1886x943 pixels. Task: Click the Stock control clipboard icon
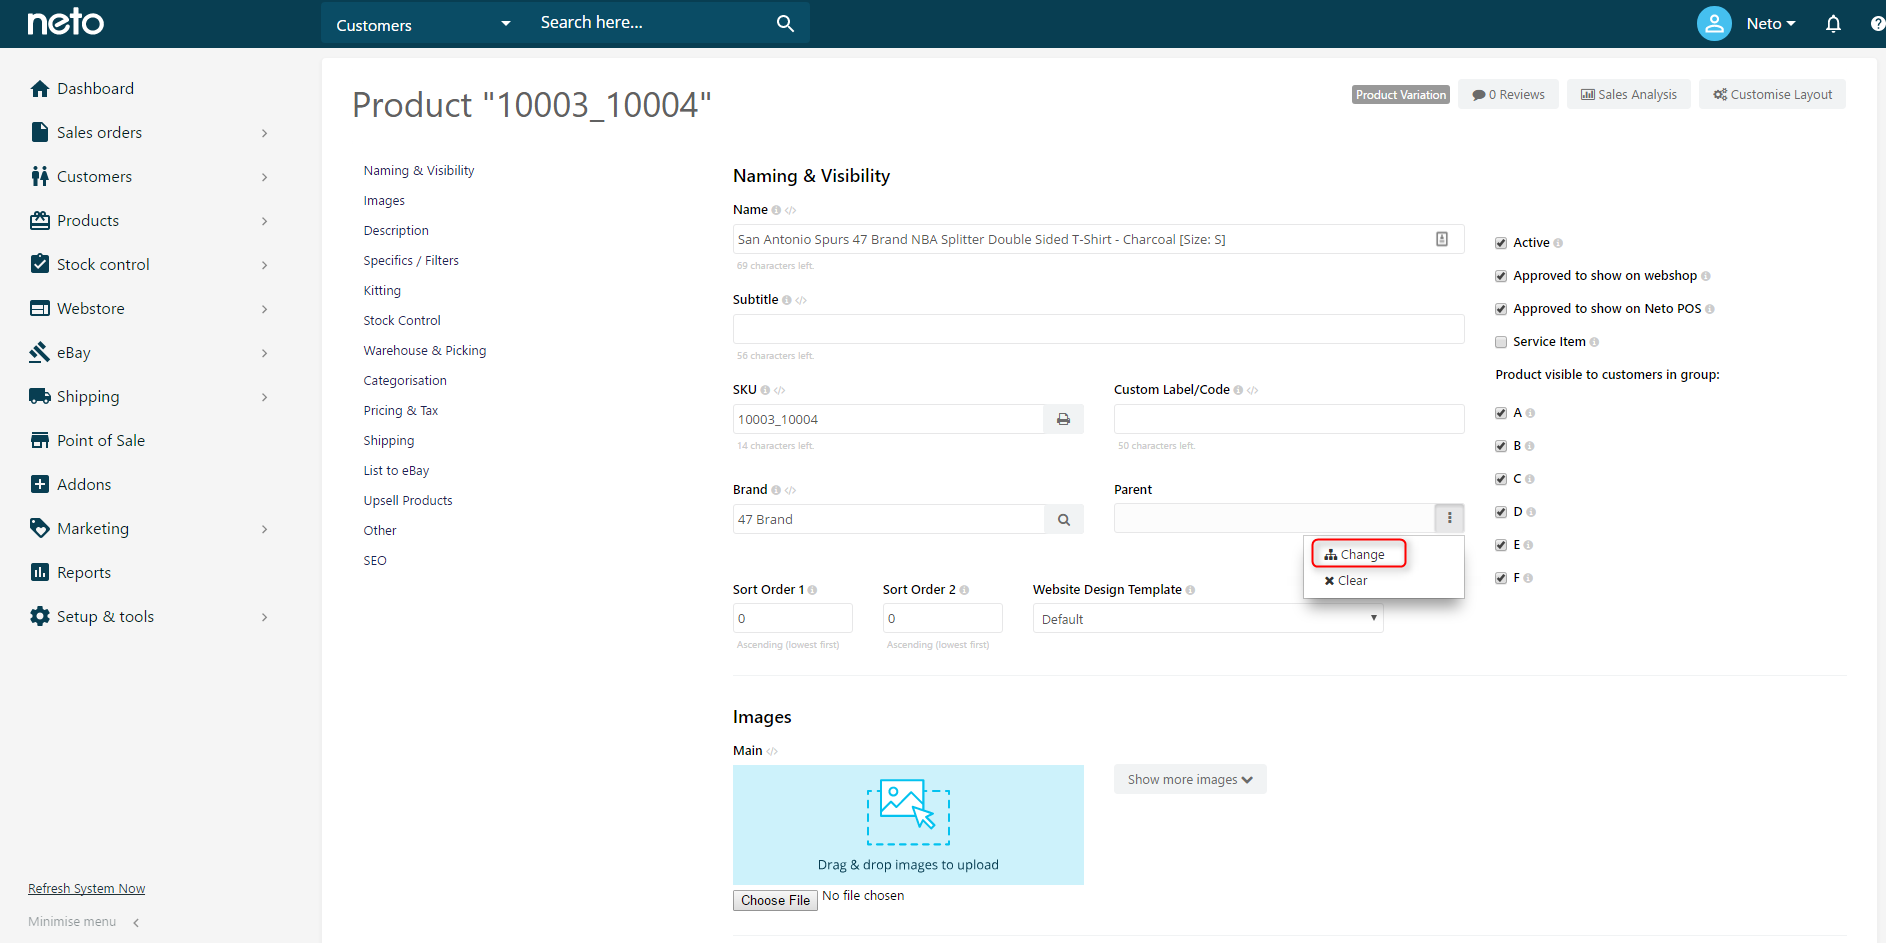[x=40, y=264]
